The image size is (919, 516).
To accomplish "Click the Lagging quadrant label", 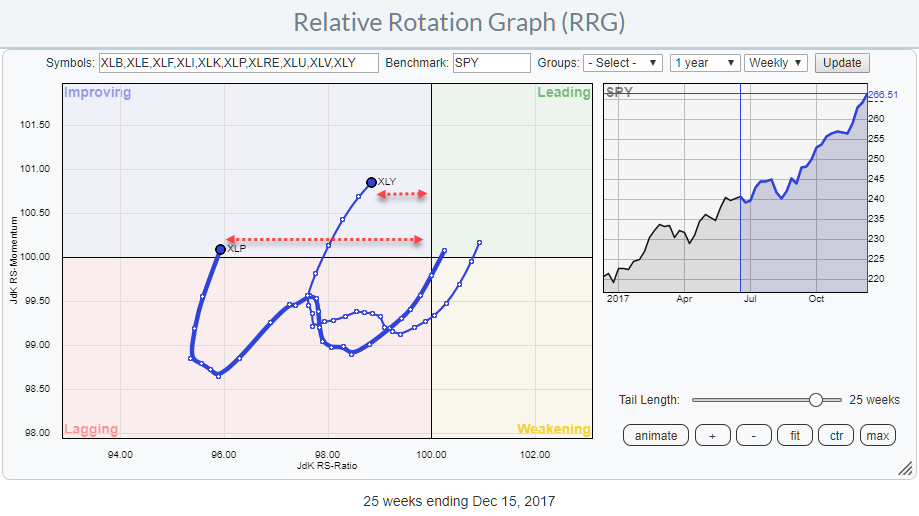I will (91, 429).
